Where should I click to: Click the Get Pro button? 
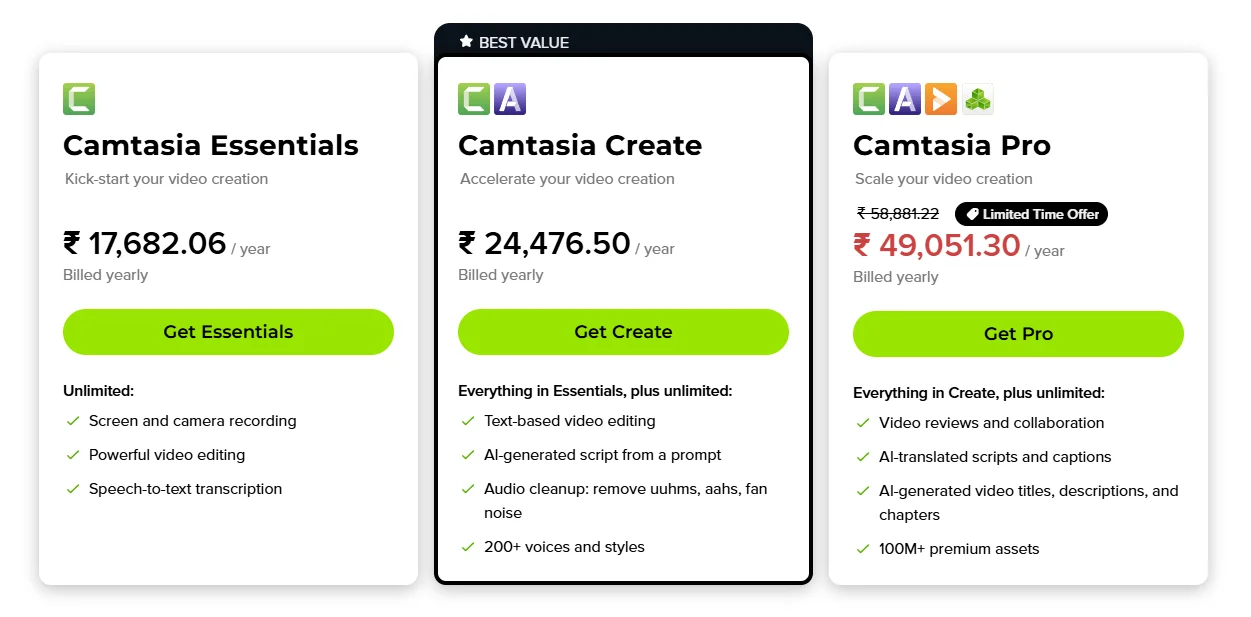pos(1018,334)
